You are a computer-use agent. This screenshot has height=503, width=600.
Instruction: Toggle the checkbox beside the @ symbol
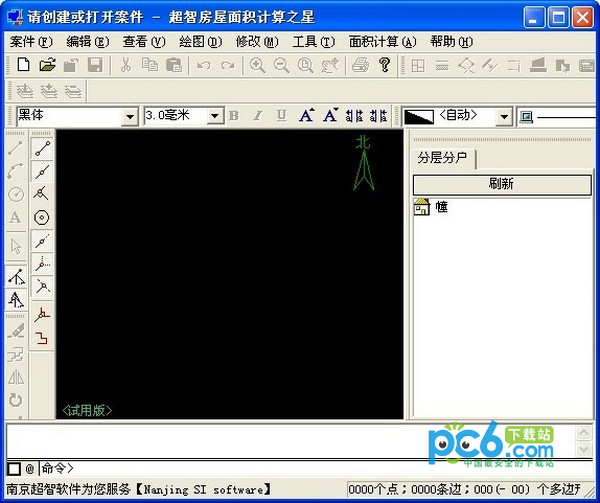click(14, 469)
